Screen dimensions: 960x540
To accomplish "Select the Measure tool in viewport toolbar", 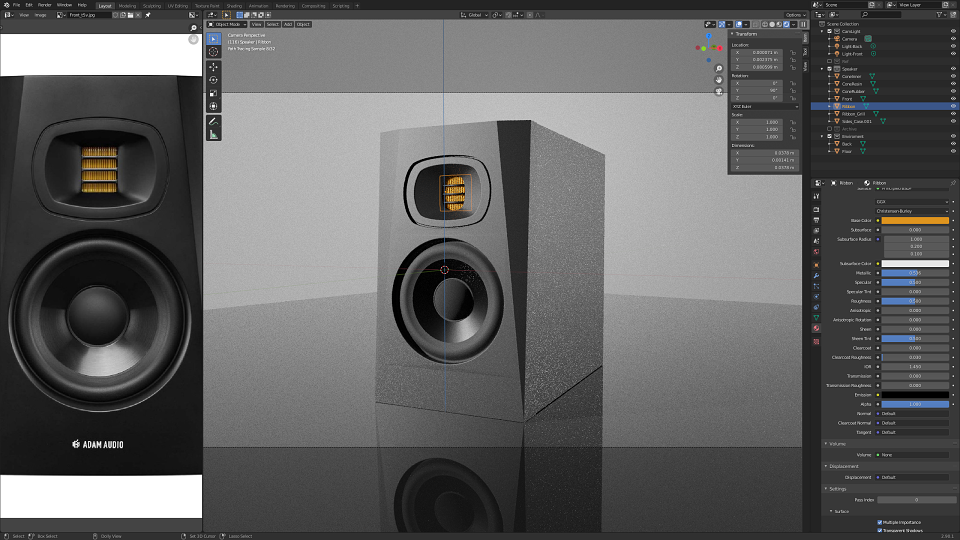I will pyautogui.click(x=213, y=135).
